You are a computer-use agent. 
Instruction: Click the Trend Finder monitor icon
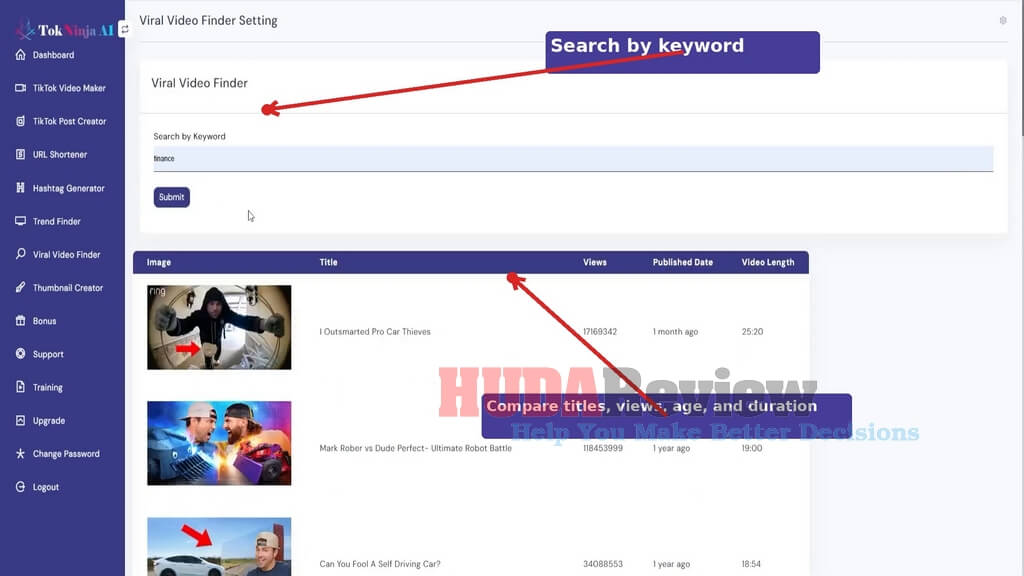[20, 221]
